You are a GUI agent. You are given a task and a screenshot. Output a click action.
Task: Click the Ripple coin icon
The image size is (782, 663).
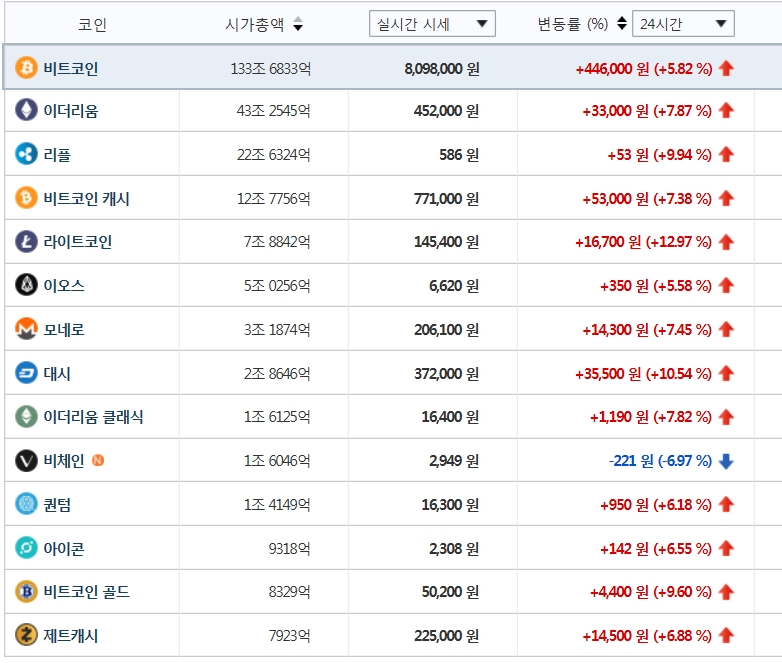26,155
